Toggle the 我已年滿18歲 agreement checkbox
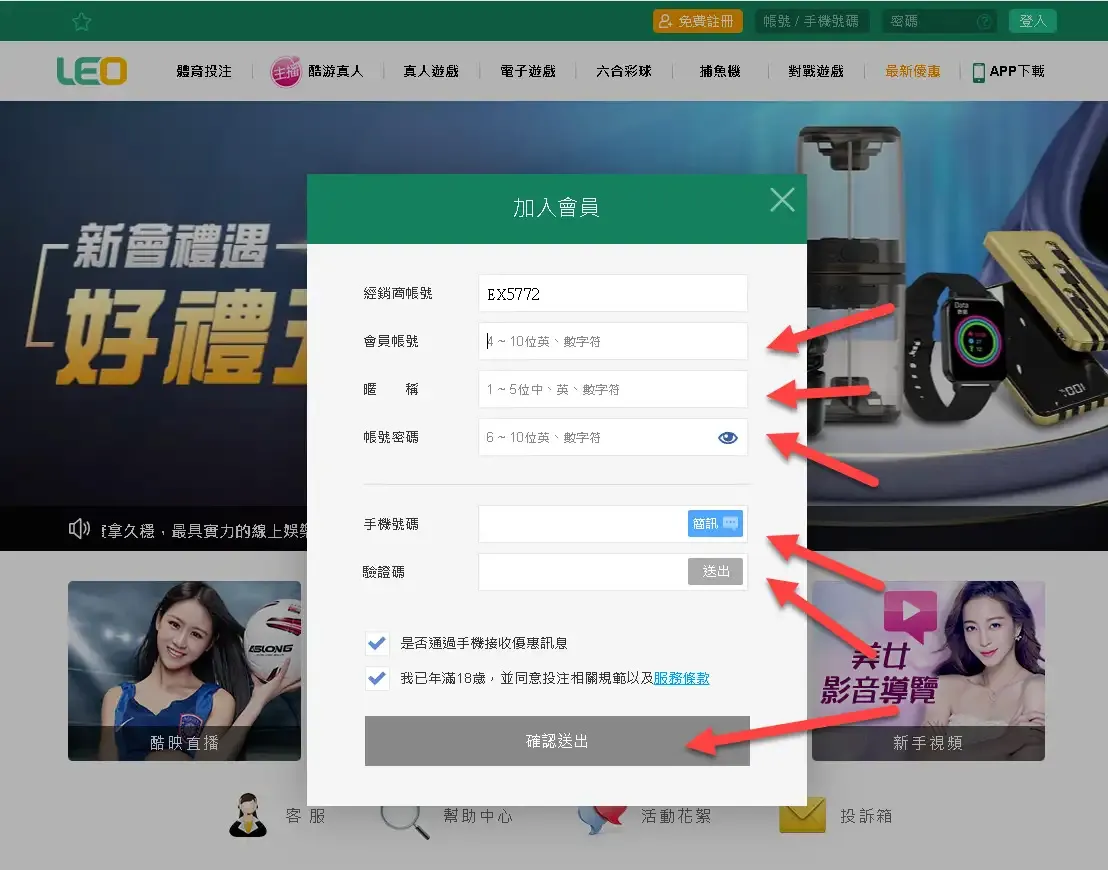 click(377, 678)
